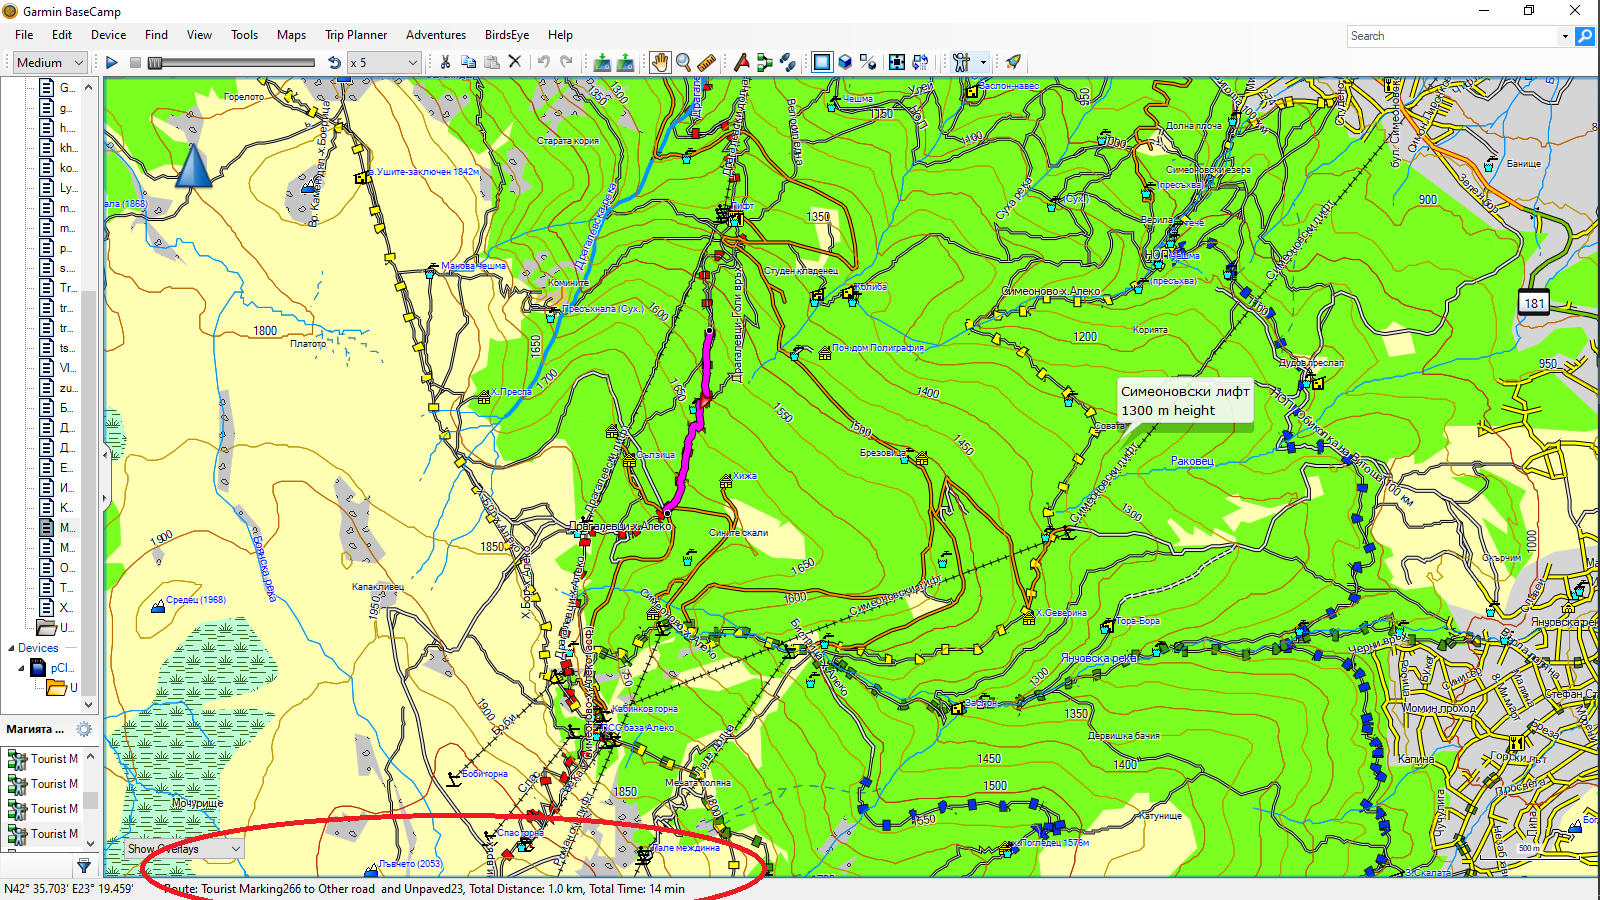Open the File menu
Image resolution: width=1600 pixels, height=900 pixels.
tap(24, 34)
